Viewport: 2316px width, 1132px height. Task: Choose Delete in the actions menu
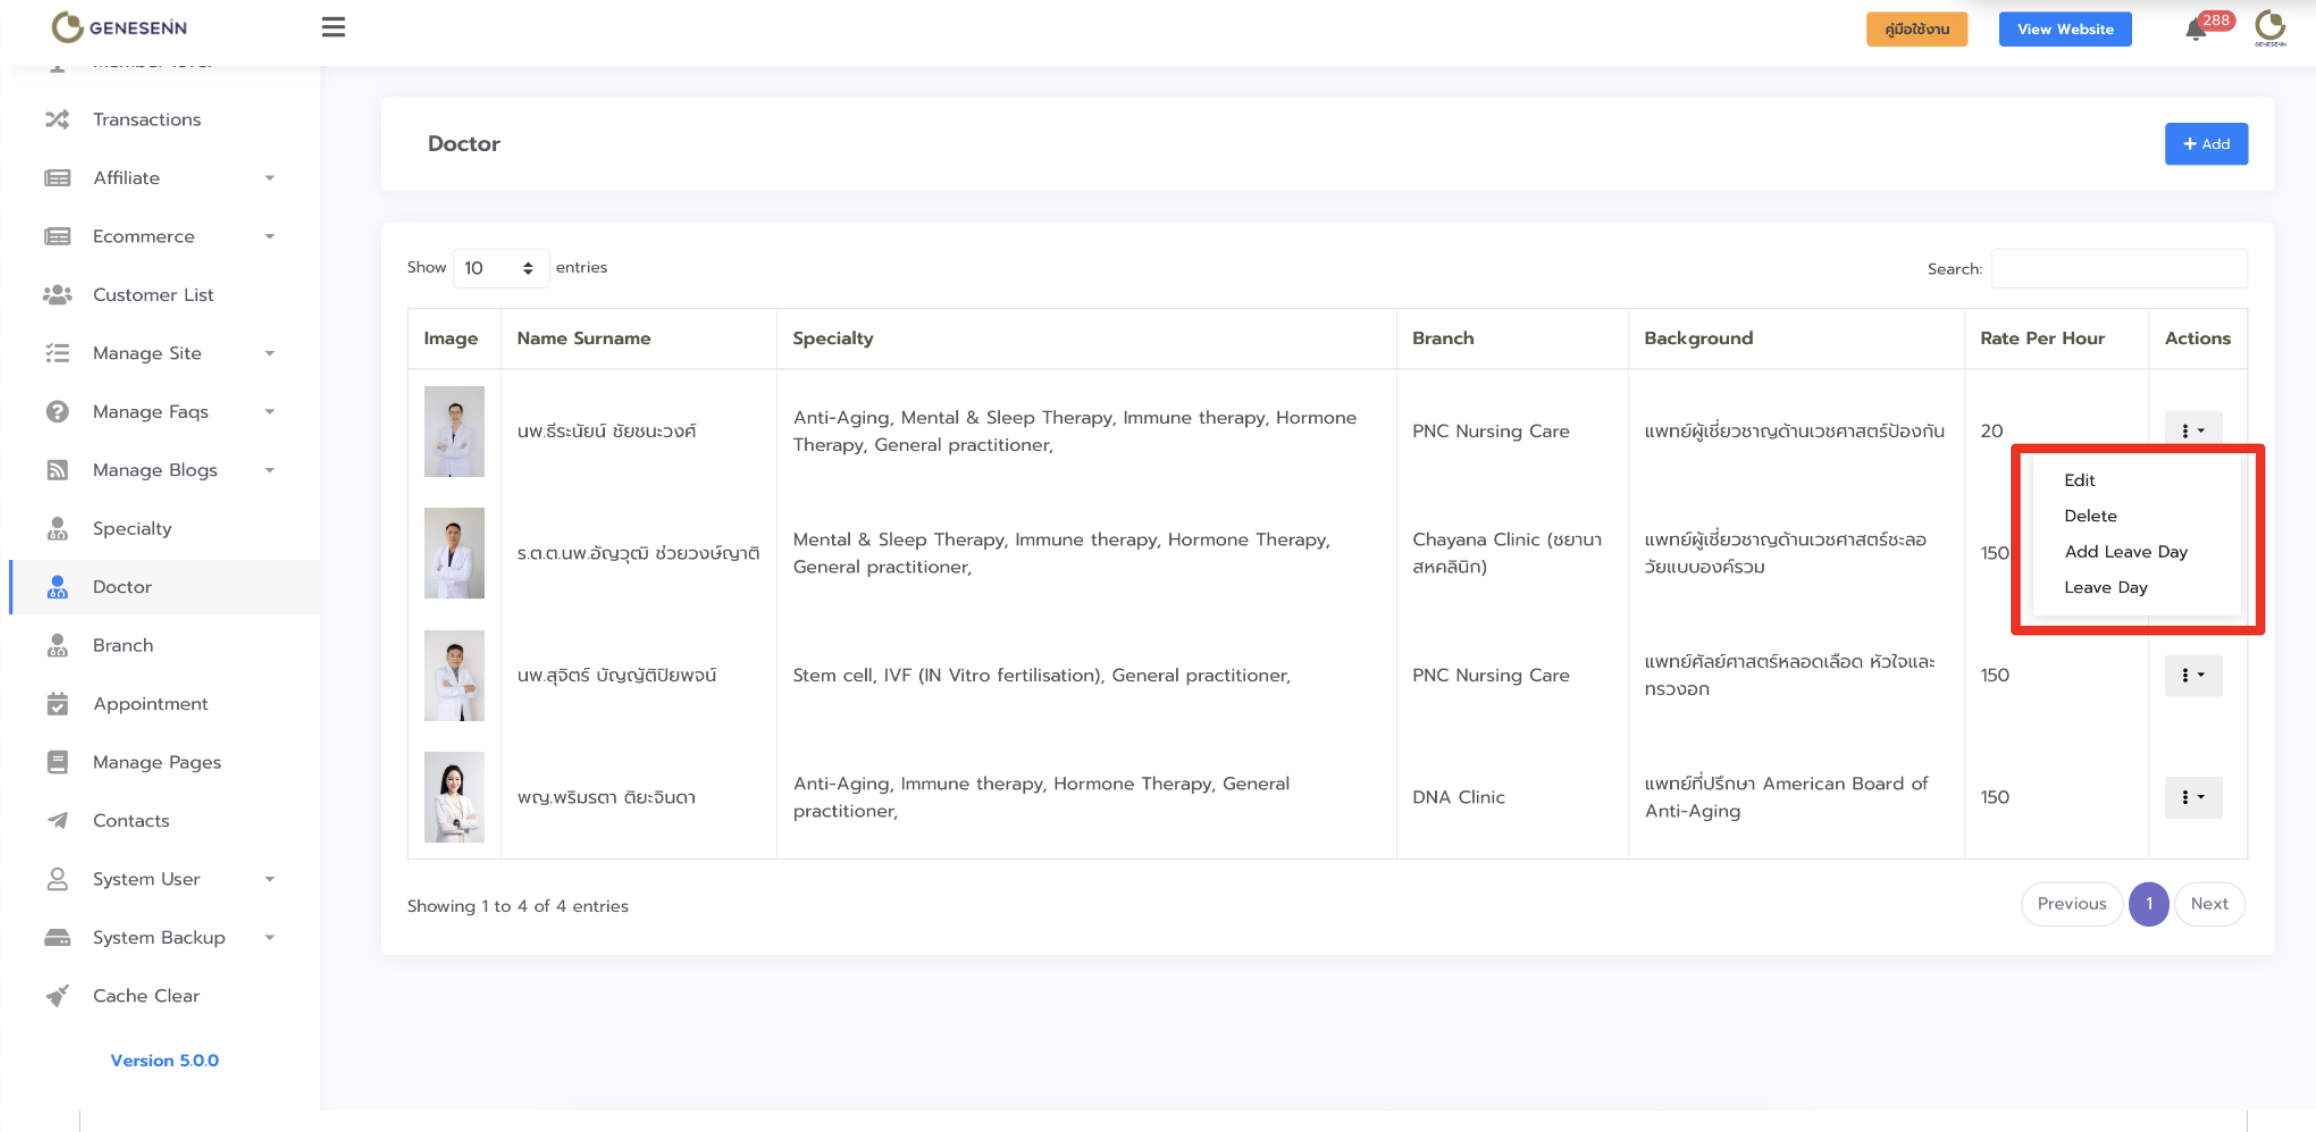(2090, 516)
